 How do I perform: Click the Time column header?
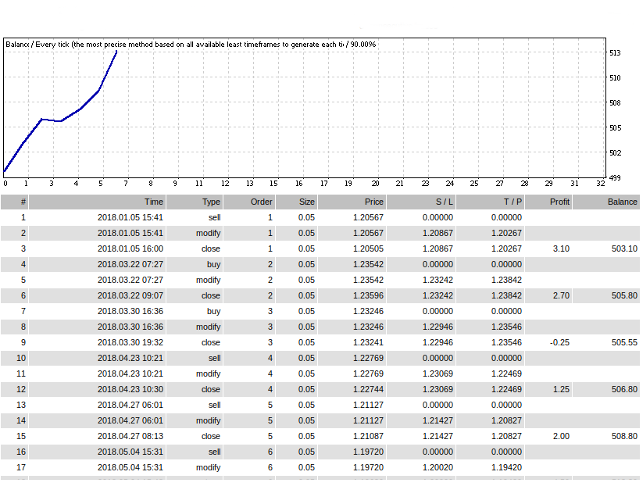[x=153, y=202]
